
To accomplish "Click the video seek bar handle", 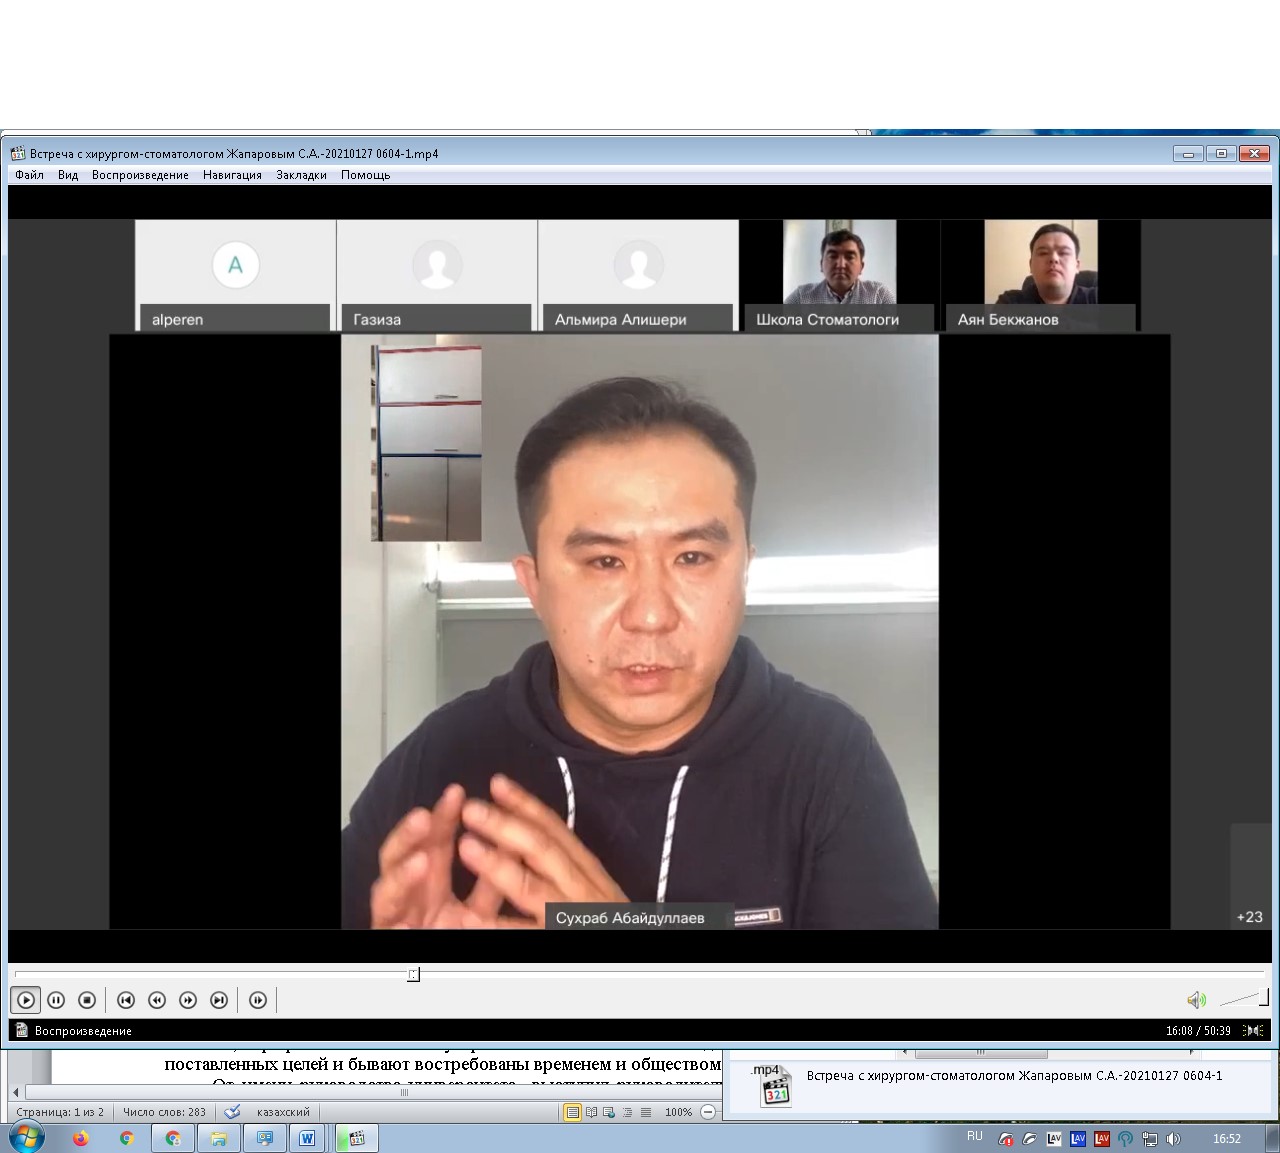I will point(413,974).
